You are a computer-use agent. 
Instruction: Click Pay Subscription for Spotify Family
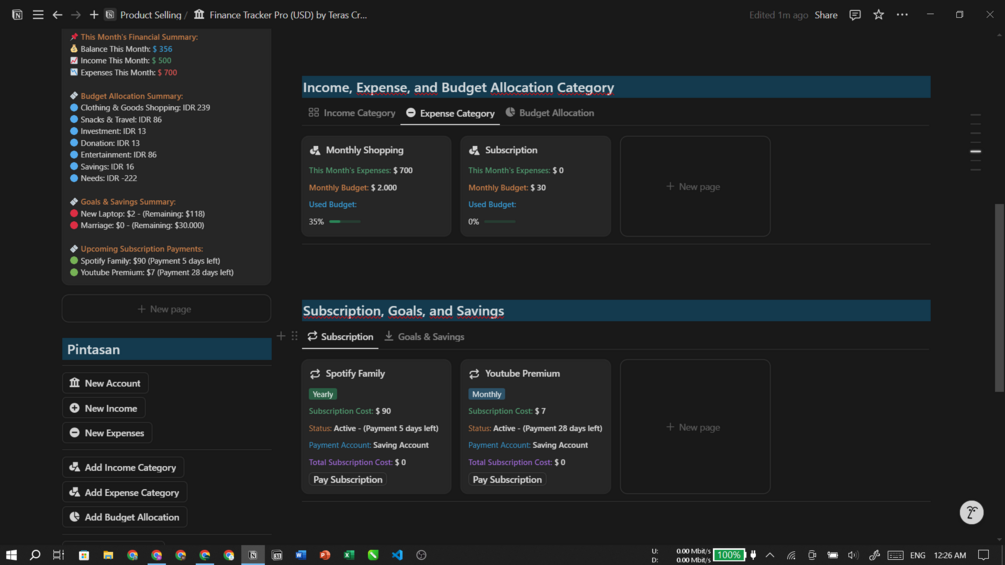347,479
